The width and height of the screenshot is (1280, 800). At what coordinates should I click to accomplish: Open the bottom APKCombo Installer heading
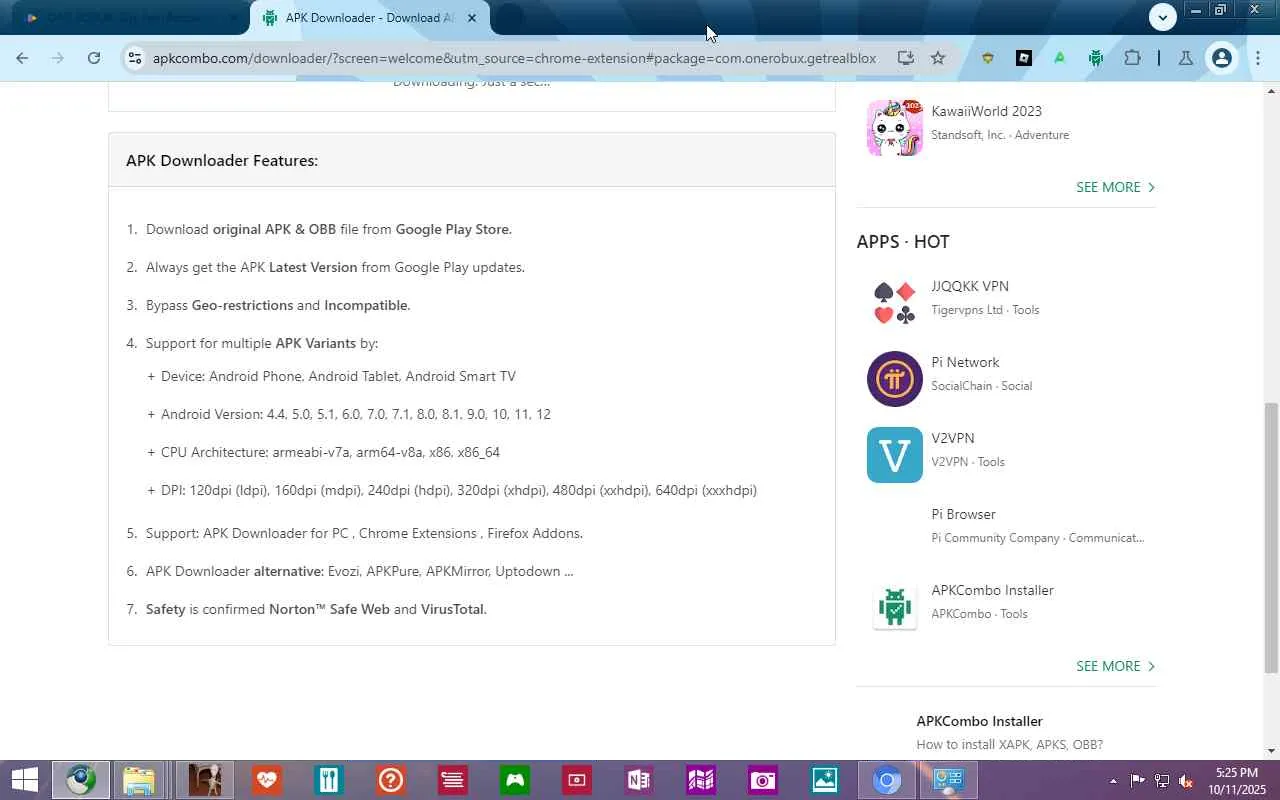click(x=979, y=721)
